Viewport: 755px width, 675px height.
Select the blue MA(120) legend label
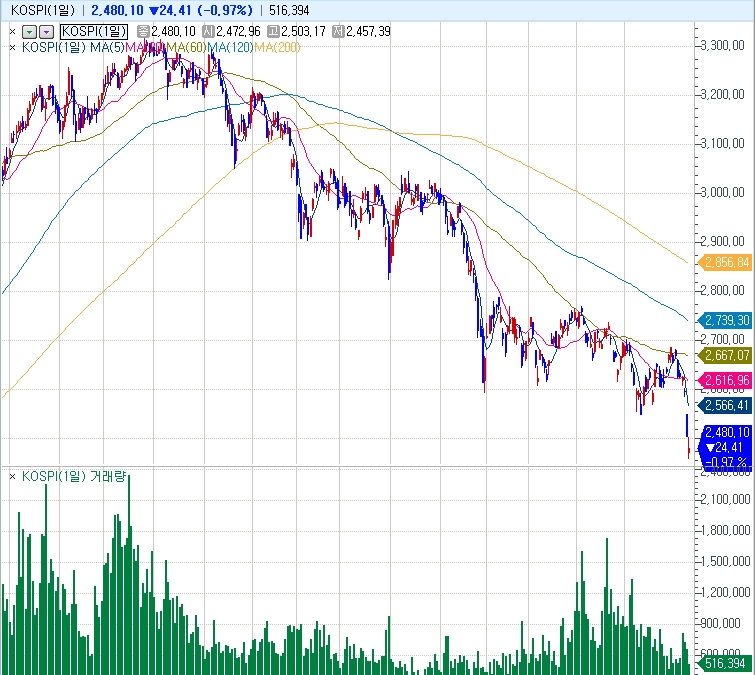230,47
